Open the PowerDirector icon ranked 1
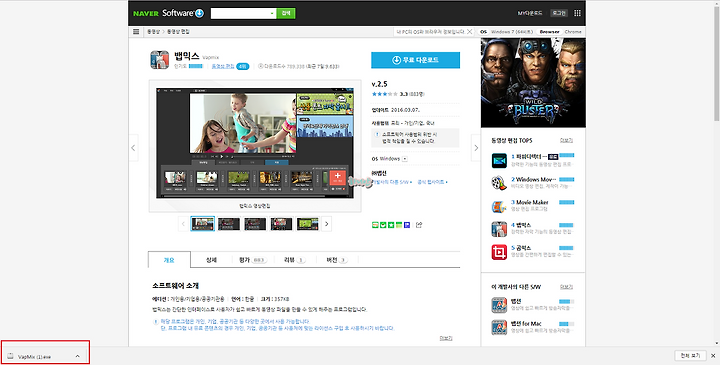 (499, 161)
